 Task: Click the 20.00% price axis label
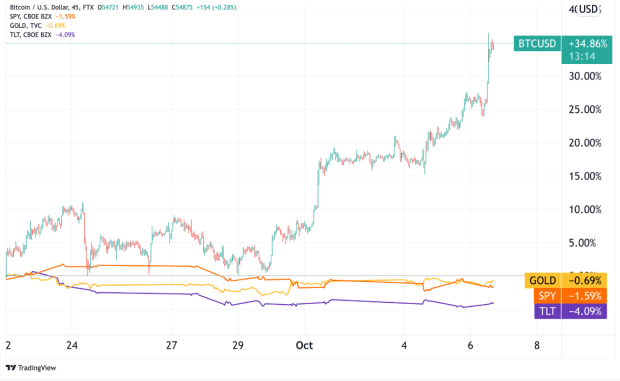(x=585, y=143)
